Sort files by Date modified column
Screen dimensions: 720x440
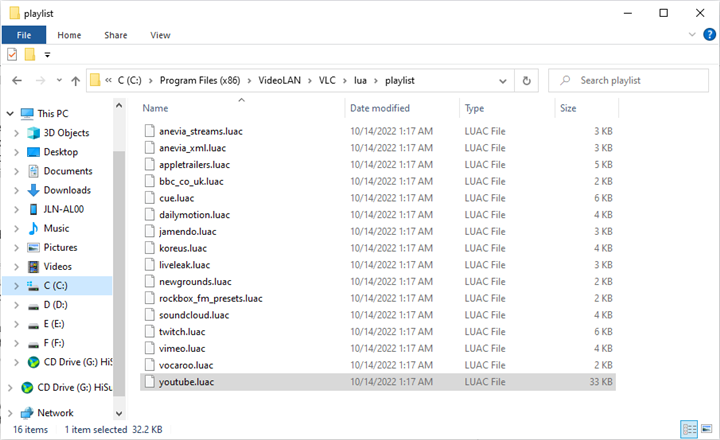pyautogui.click(x=380, y=108)
